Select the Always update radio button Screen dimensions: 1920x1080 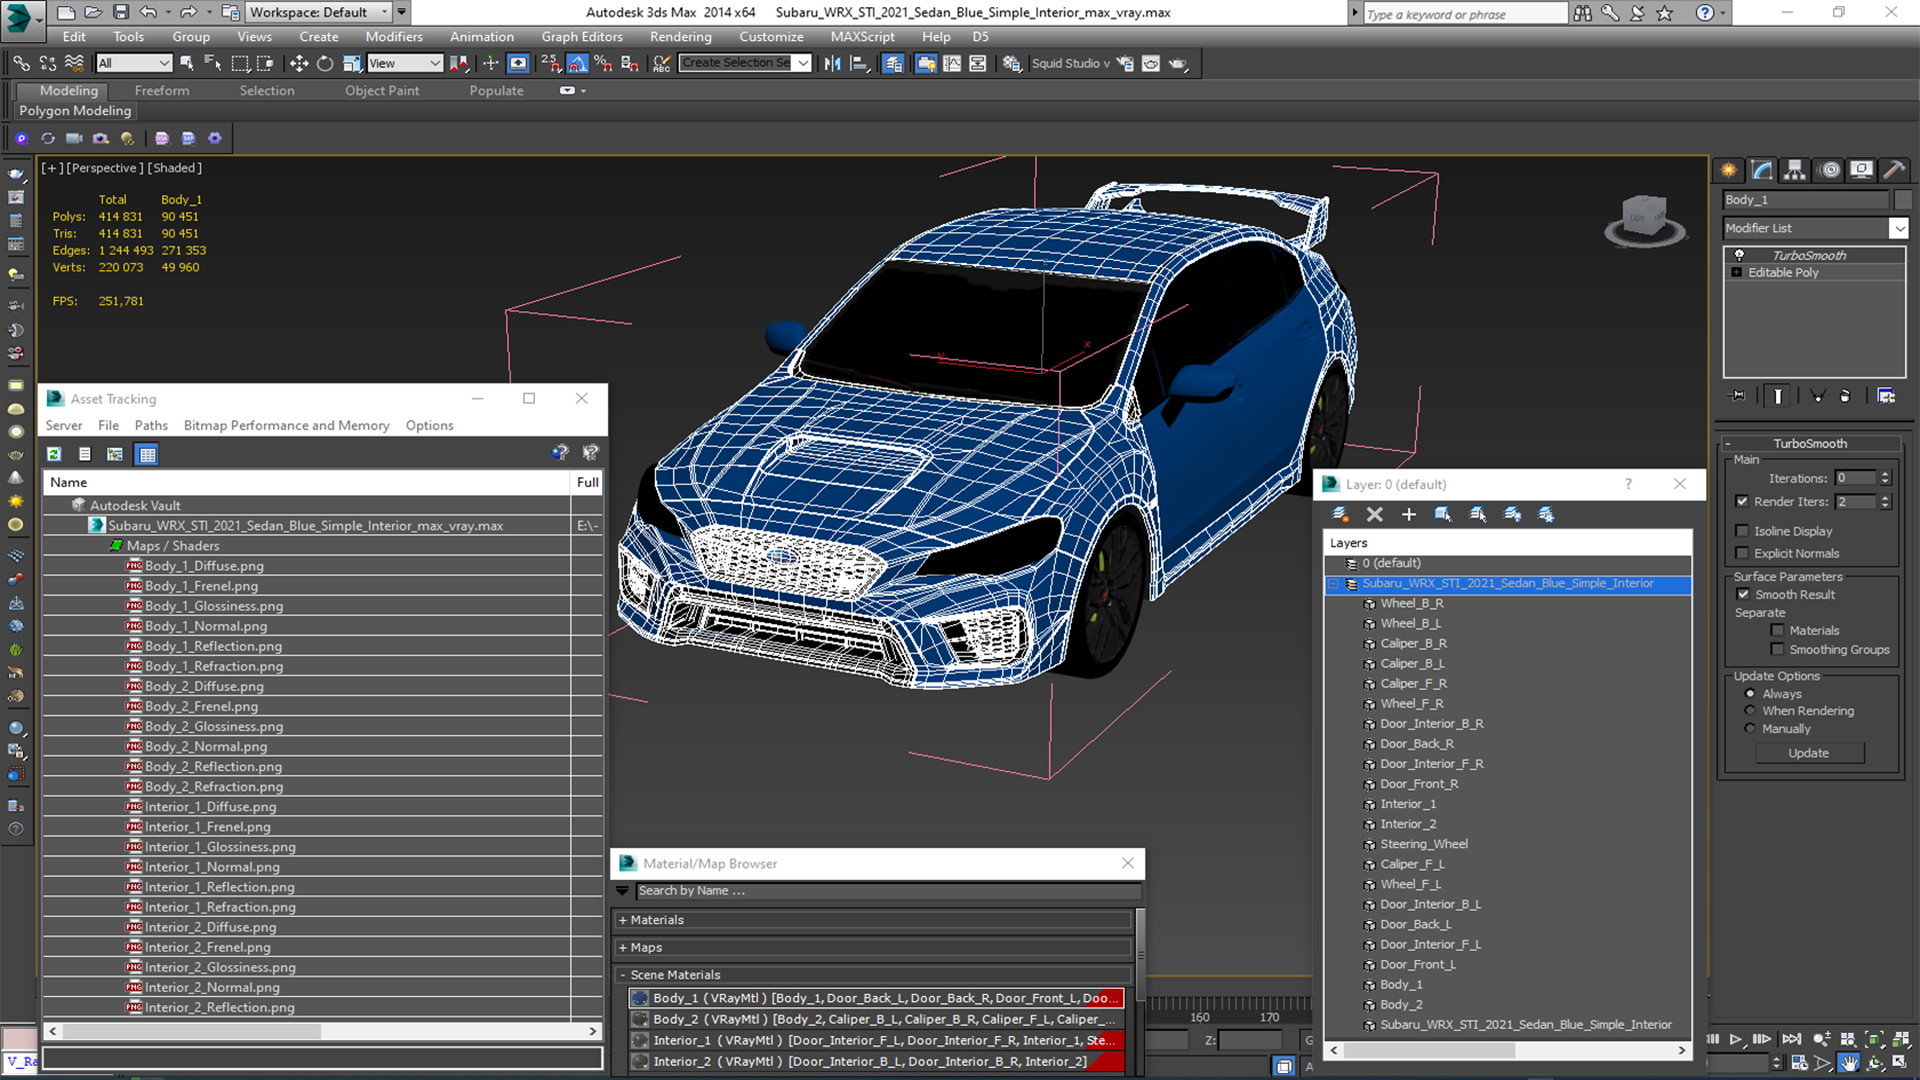1750,693
